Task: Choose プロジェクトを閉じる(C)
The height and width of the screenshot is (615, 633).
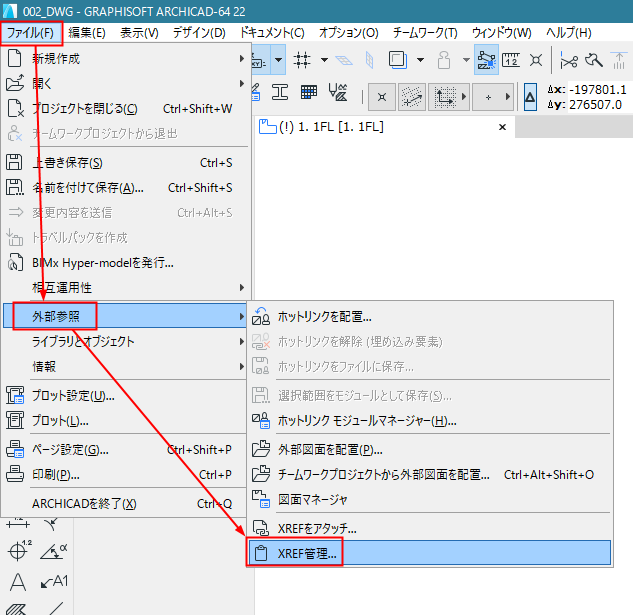Action: (x=126, y=109)
